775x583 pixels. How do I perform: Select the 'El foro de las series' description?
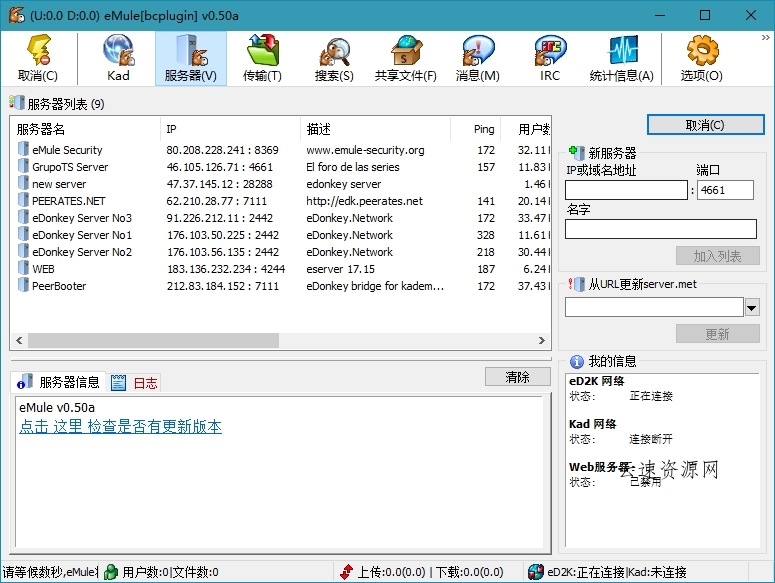tap(352, 167)
